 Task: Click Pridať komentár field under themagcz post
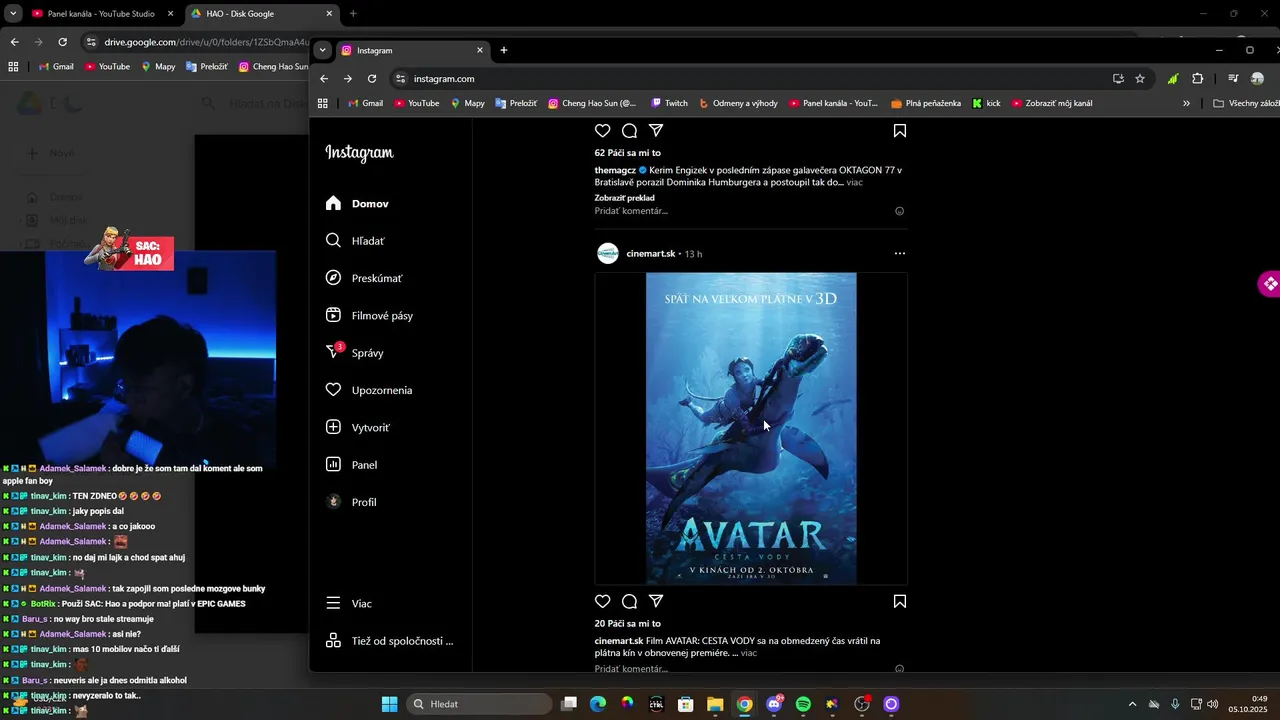pos(740,211)
